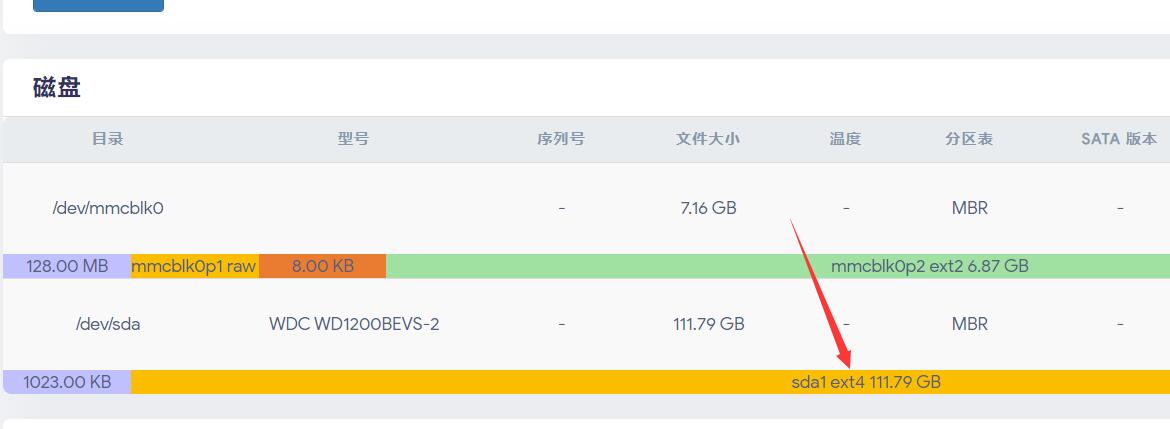Click the MBR value in the /dev/sda row
Screen dimensions: 1170x429
[969, 324]
